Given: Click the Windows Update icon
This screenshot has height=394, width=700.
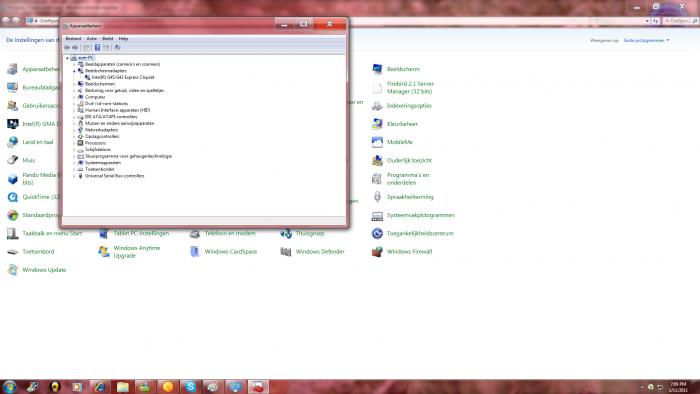Looking at the screenshot, I should tap(12, 270).
